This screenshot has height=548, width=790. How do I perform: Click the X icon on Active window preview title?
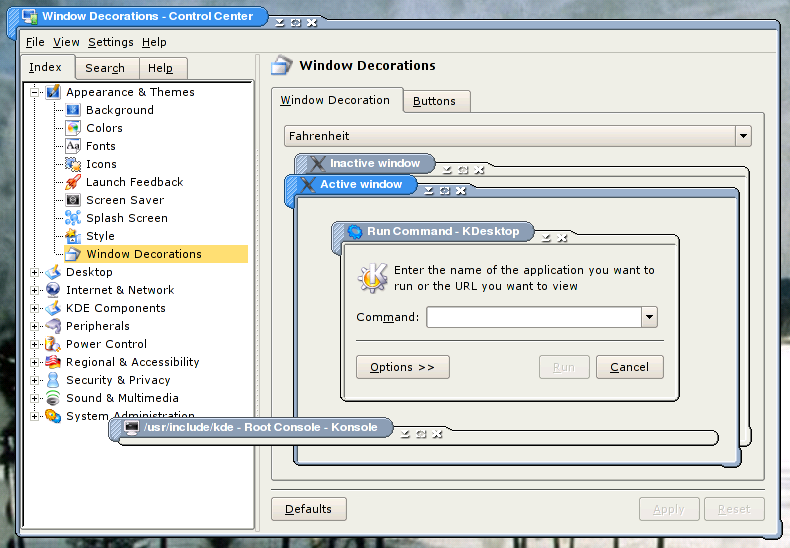308,184
